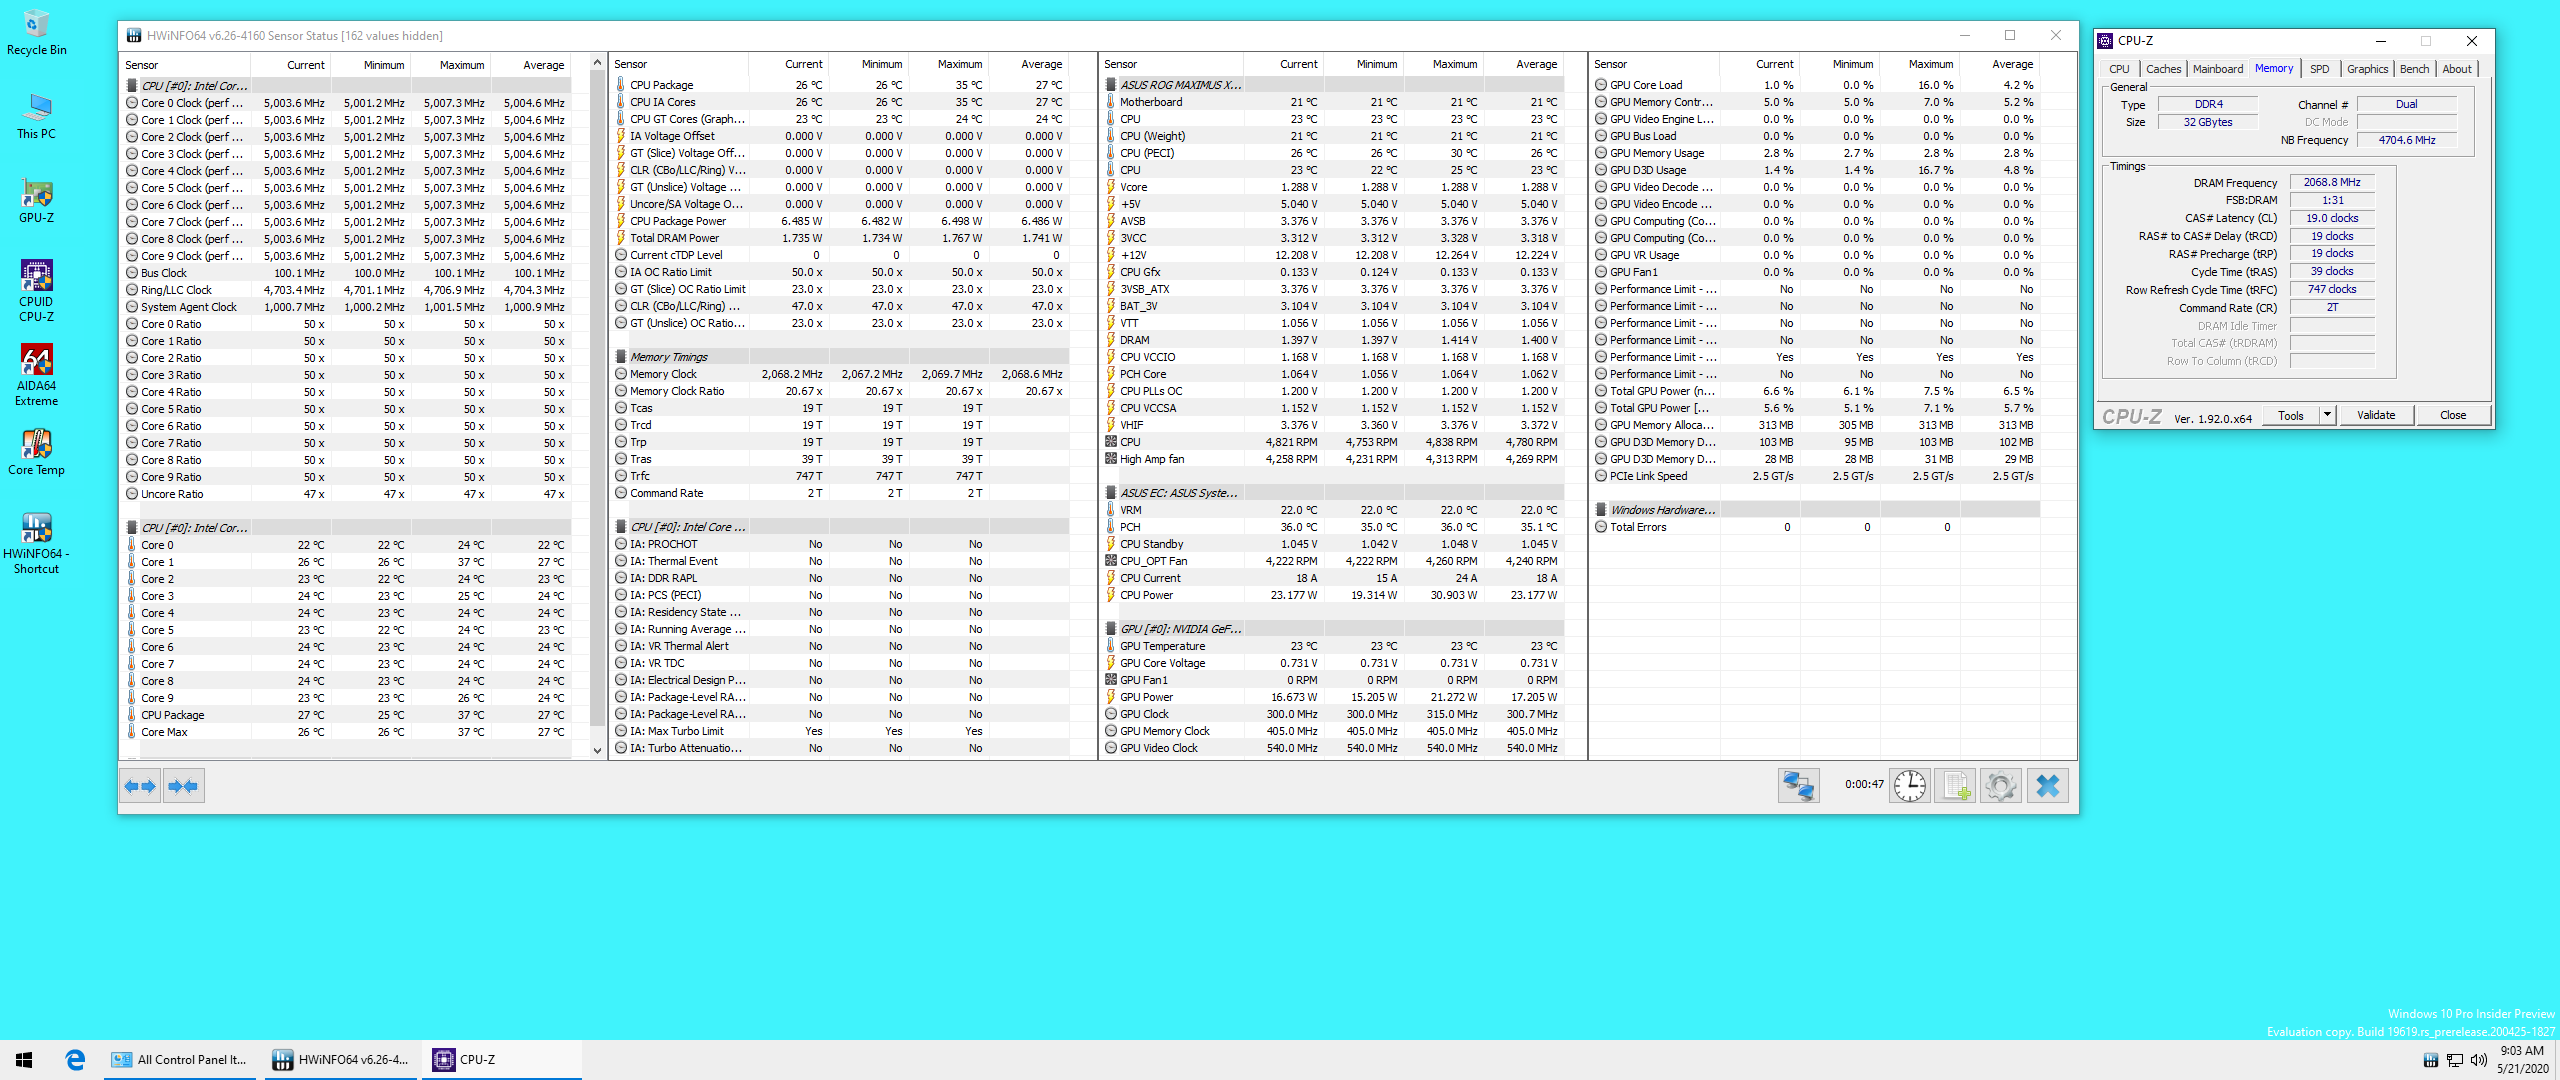Select the CPU Package Power sensor row
Screen dimensions: 2560x1080
click(840, 221)
